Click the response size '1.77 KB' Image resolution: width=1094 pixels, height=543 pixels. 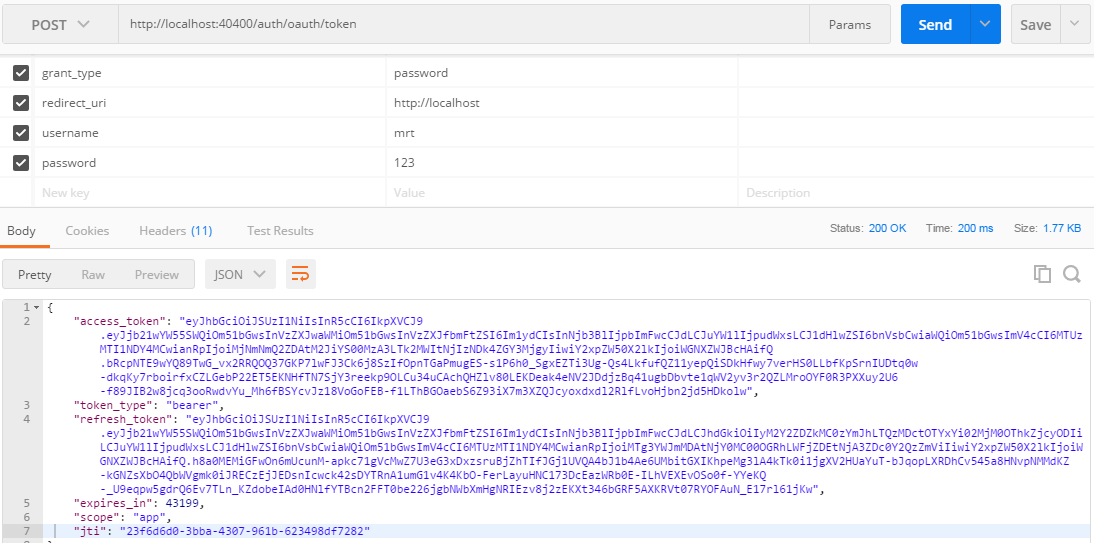pyautogui.click(x=1062, y=228)
